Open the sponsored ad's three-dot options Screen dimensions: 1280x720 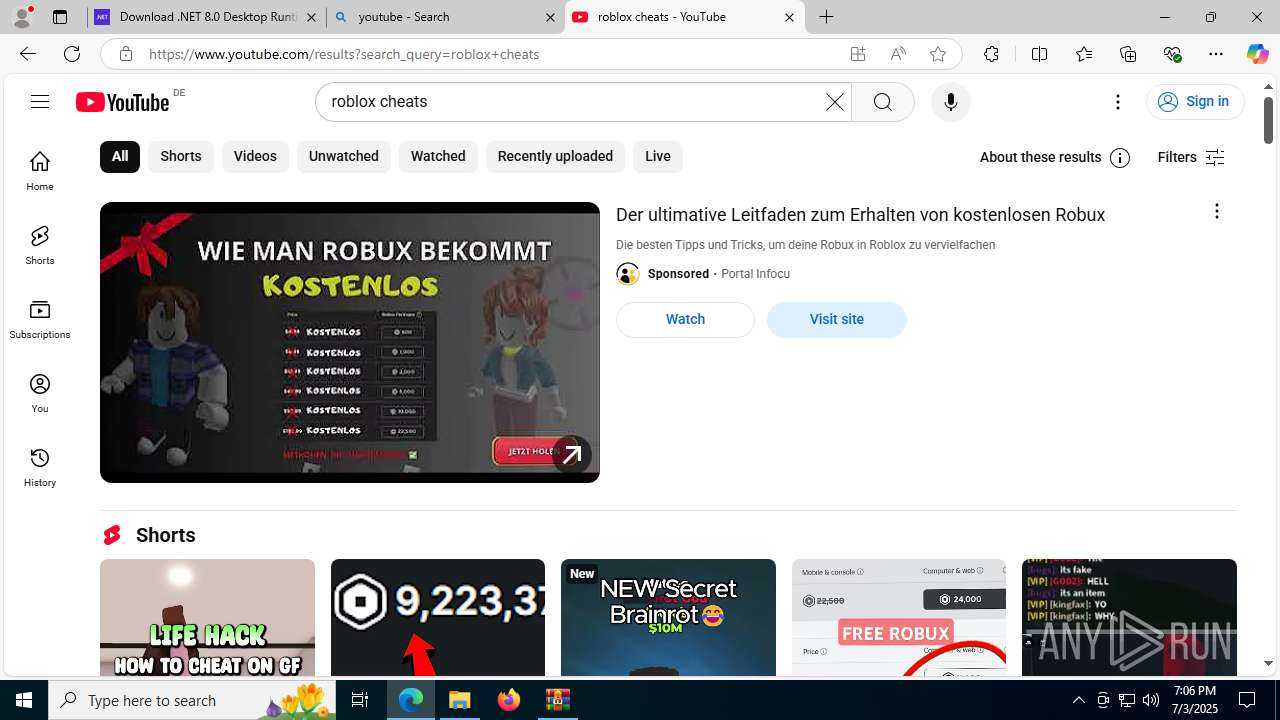click(1216, 211)
